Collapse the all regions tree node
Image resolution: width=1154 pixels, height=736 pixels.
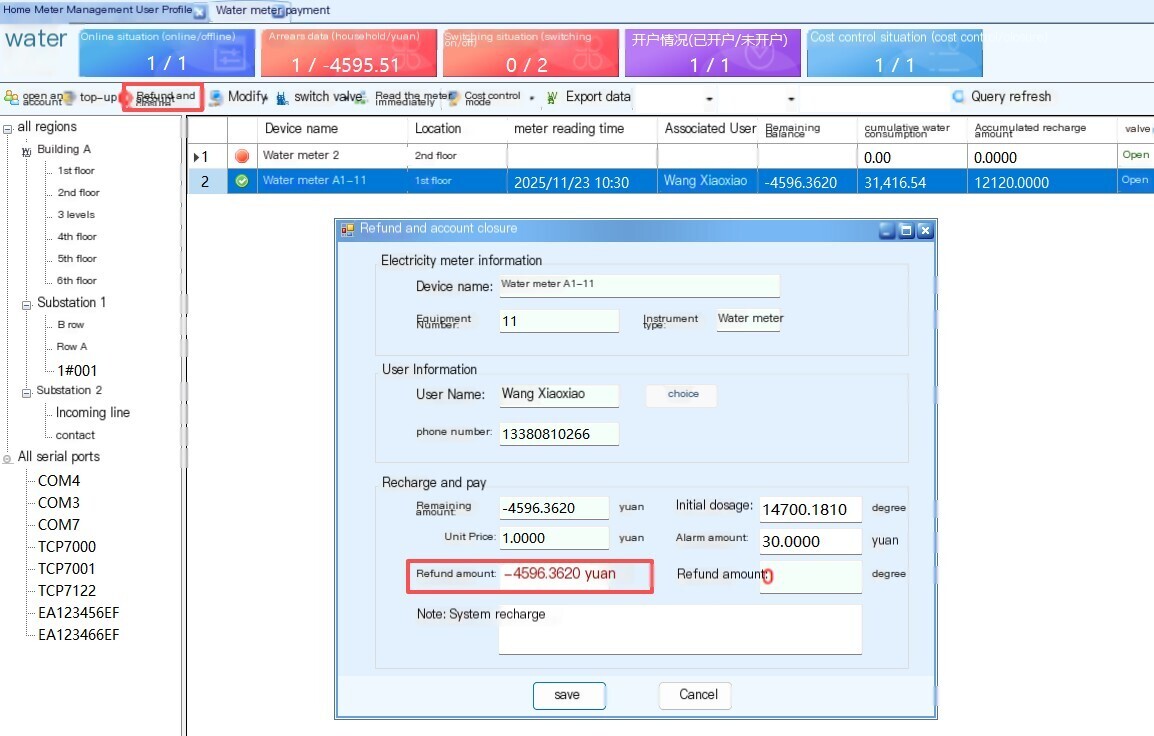pyautogui.click(x=7, y=129)
